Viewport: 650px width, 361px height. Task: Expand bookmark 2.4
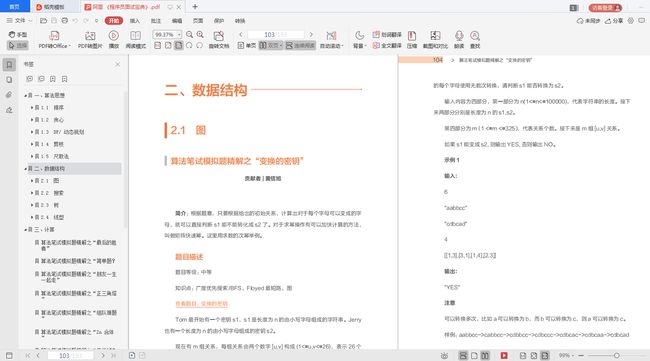tap(32, 217)
